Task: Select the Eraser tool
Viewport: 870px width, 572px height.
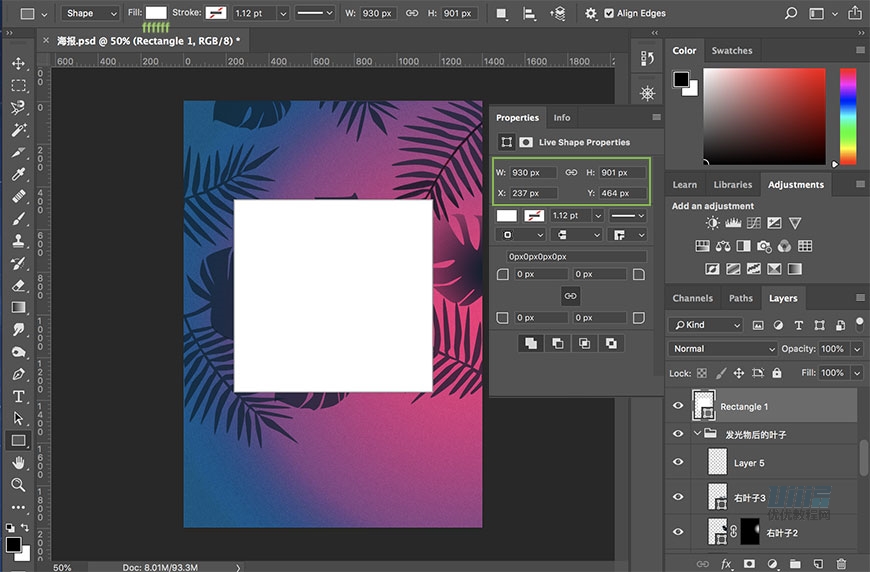Action: point(18,285)
